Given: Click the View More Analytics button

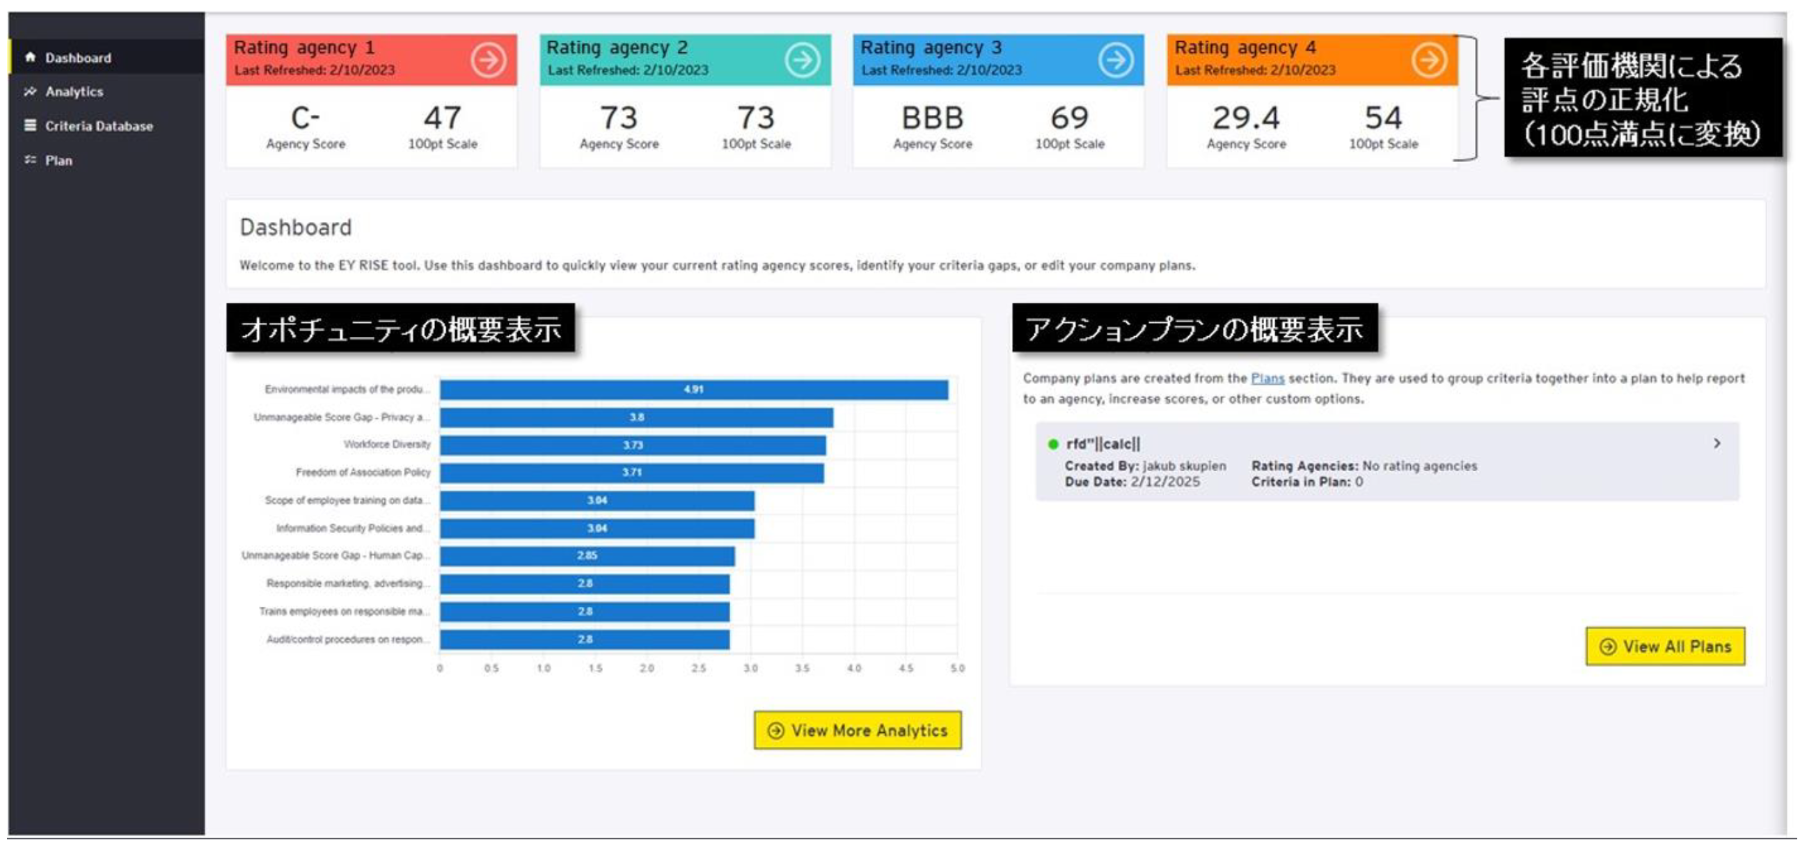Looking at the screenshot, I should click(858, 731).
